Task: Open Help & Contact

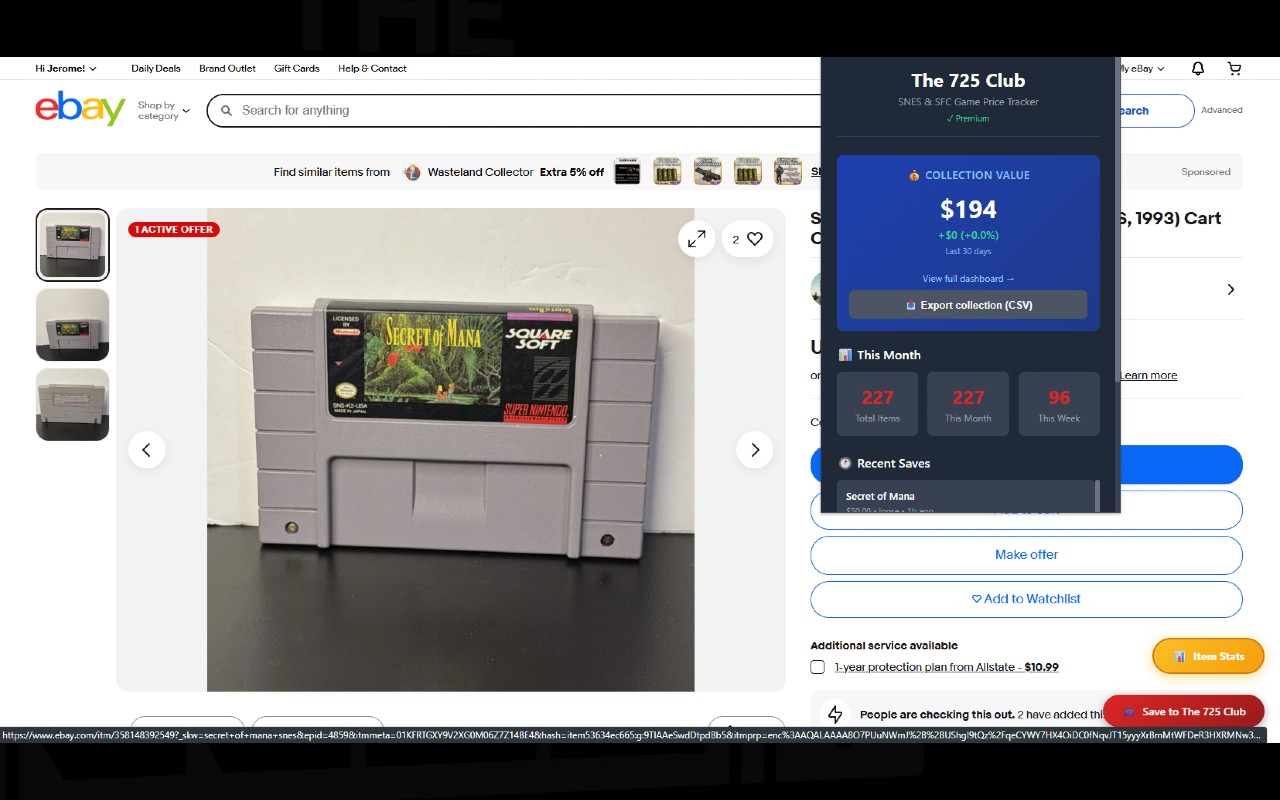Action: click(371, 68)
